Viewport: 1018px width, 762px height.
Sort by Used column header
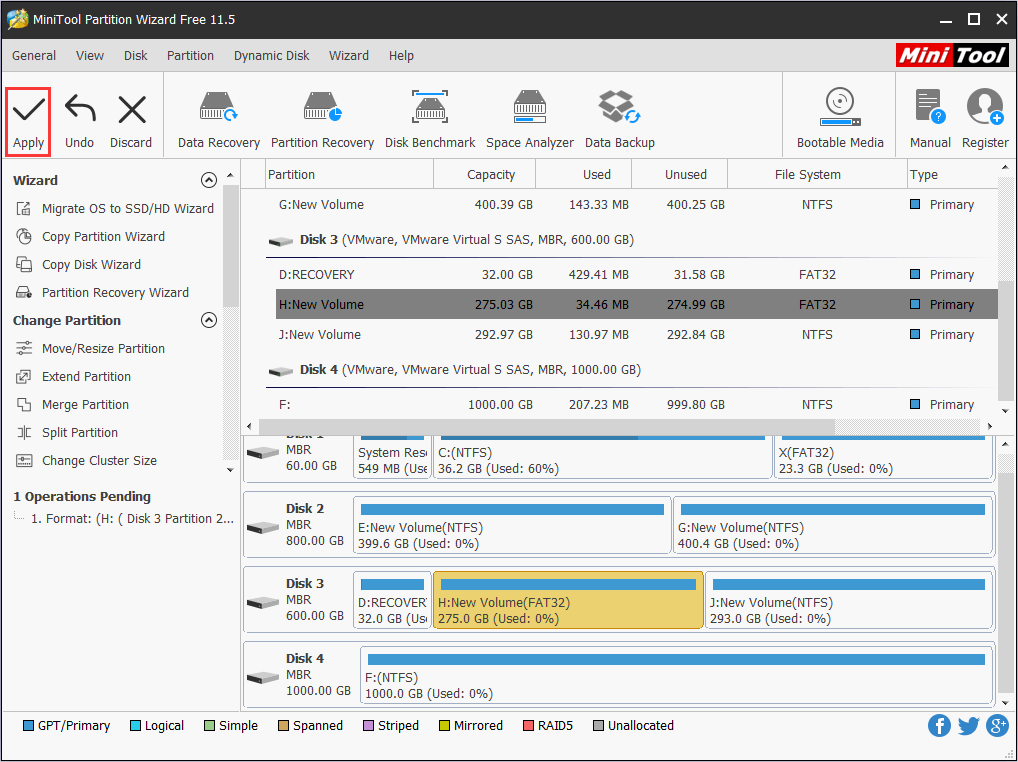pos(584,175)
